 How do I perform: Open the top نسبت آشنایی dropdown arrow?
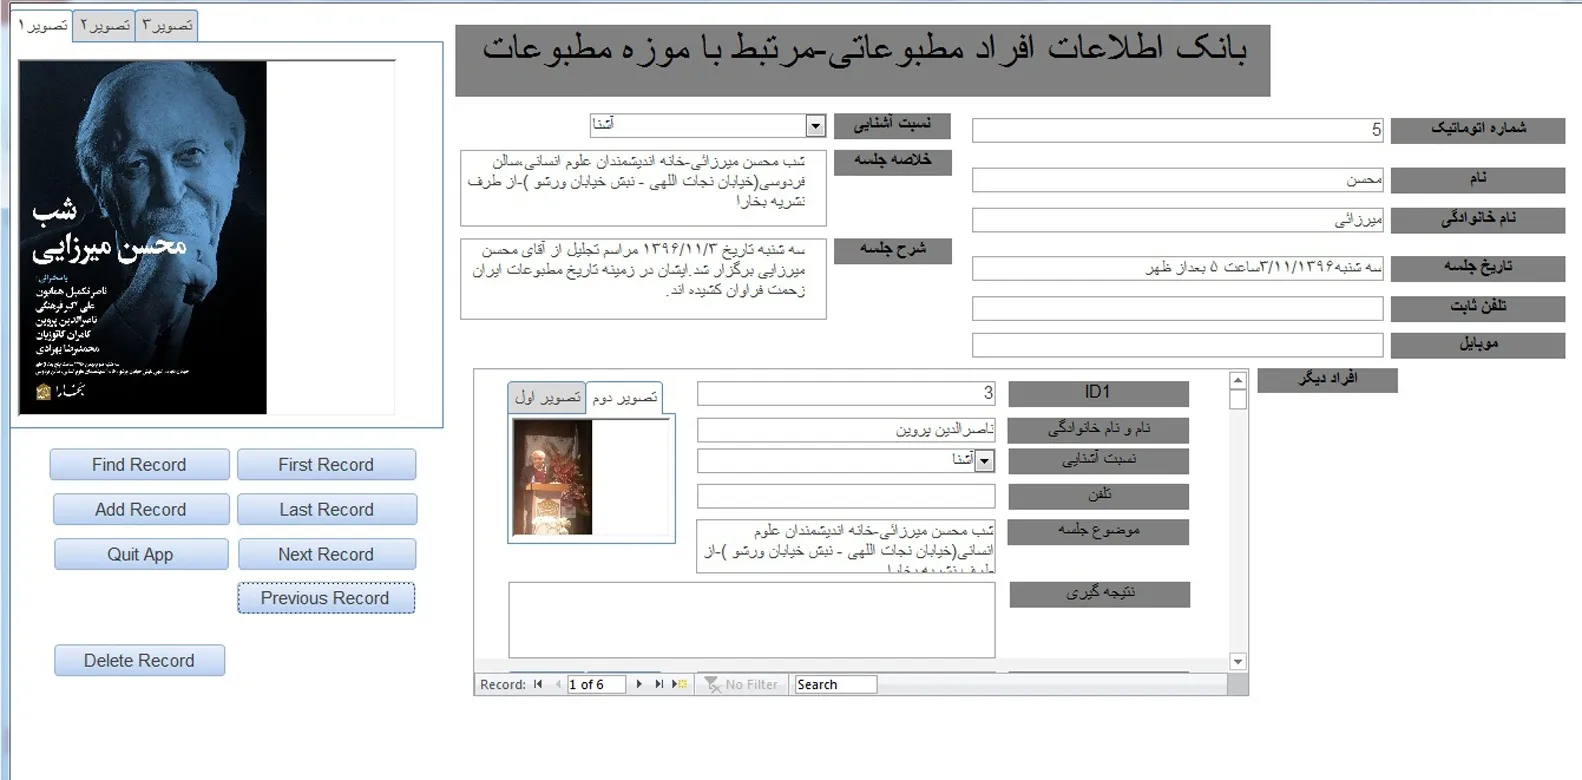815,125
